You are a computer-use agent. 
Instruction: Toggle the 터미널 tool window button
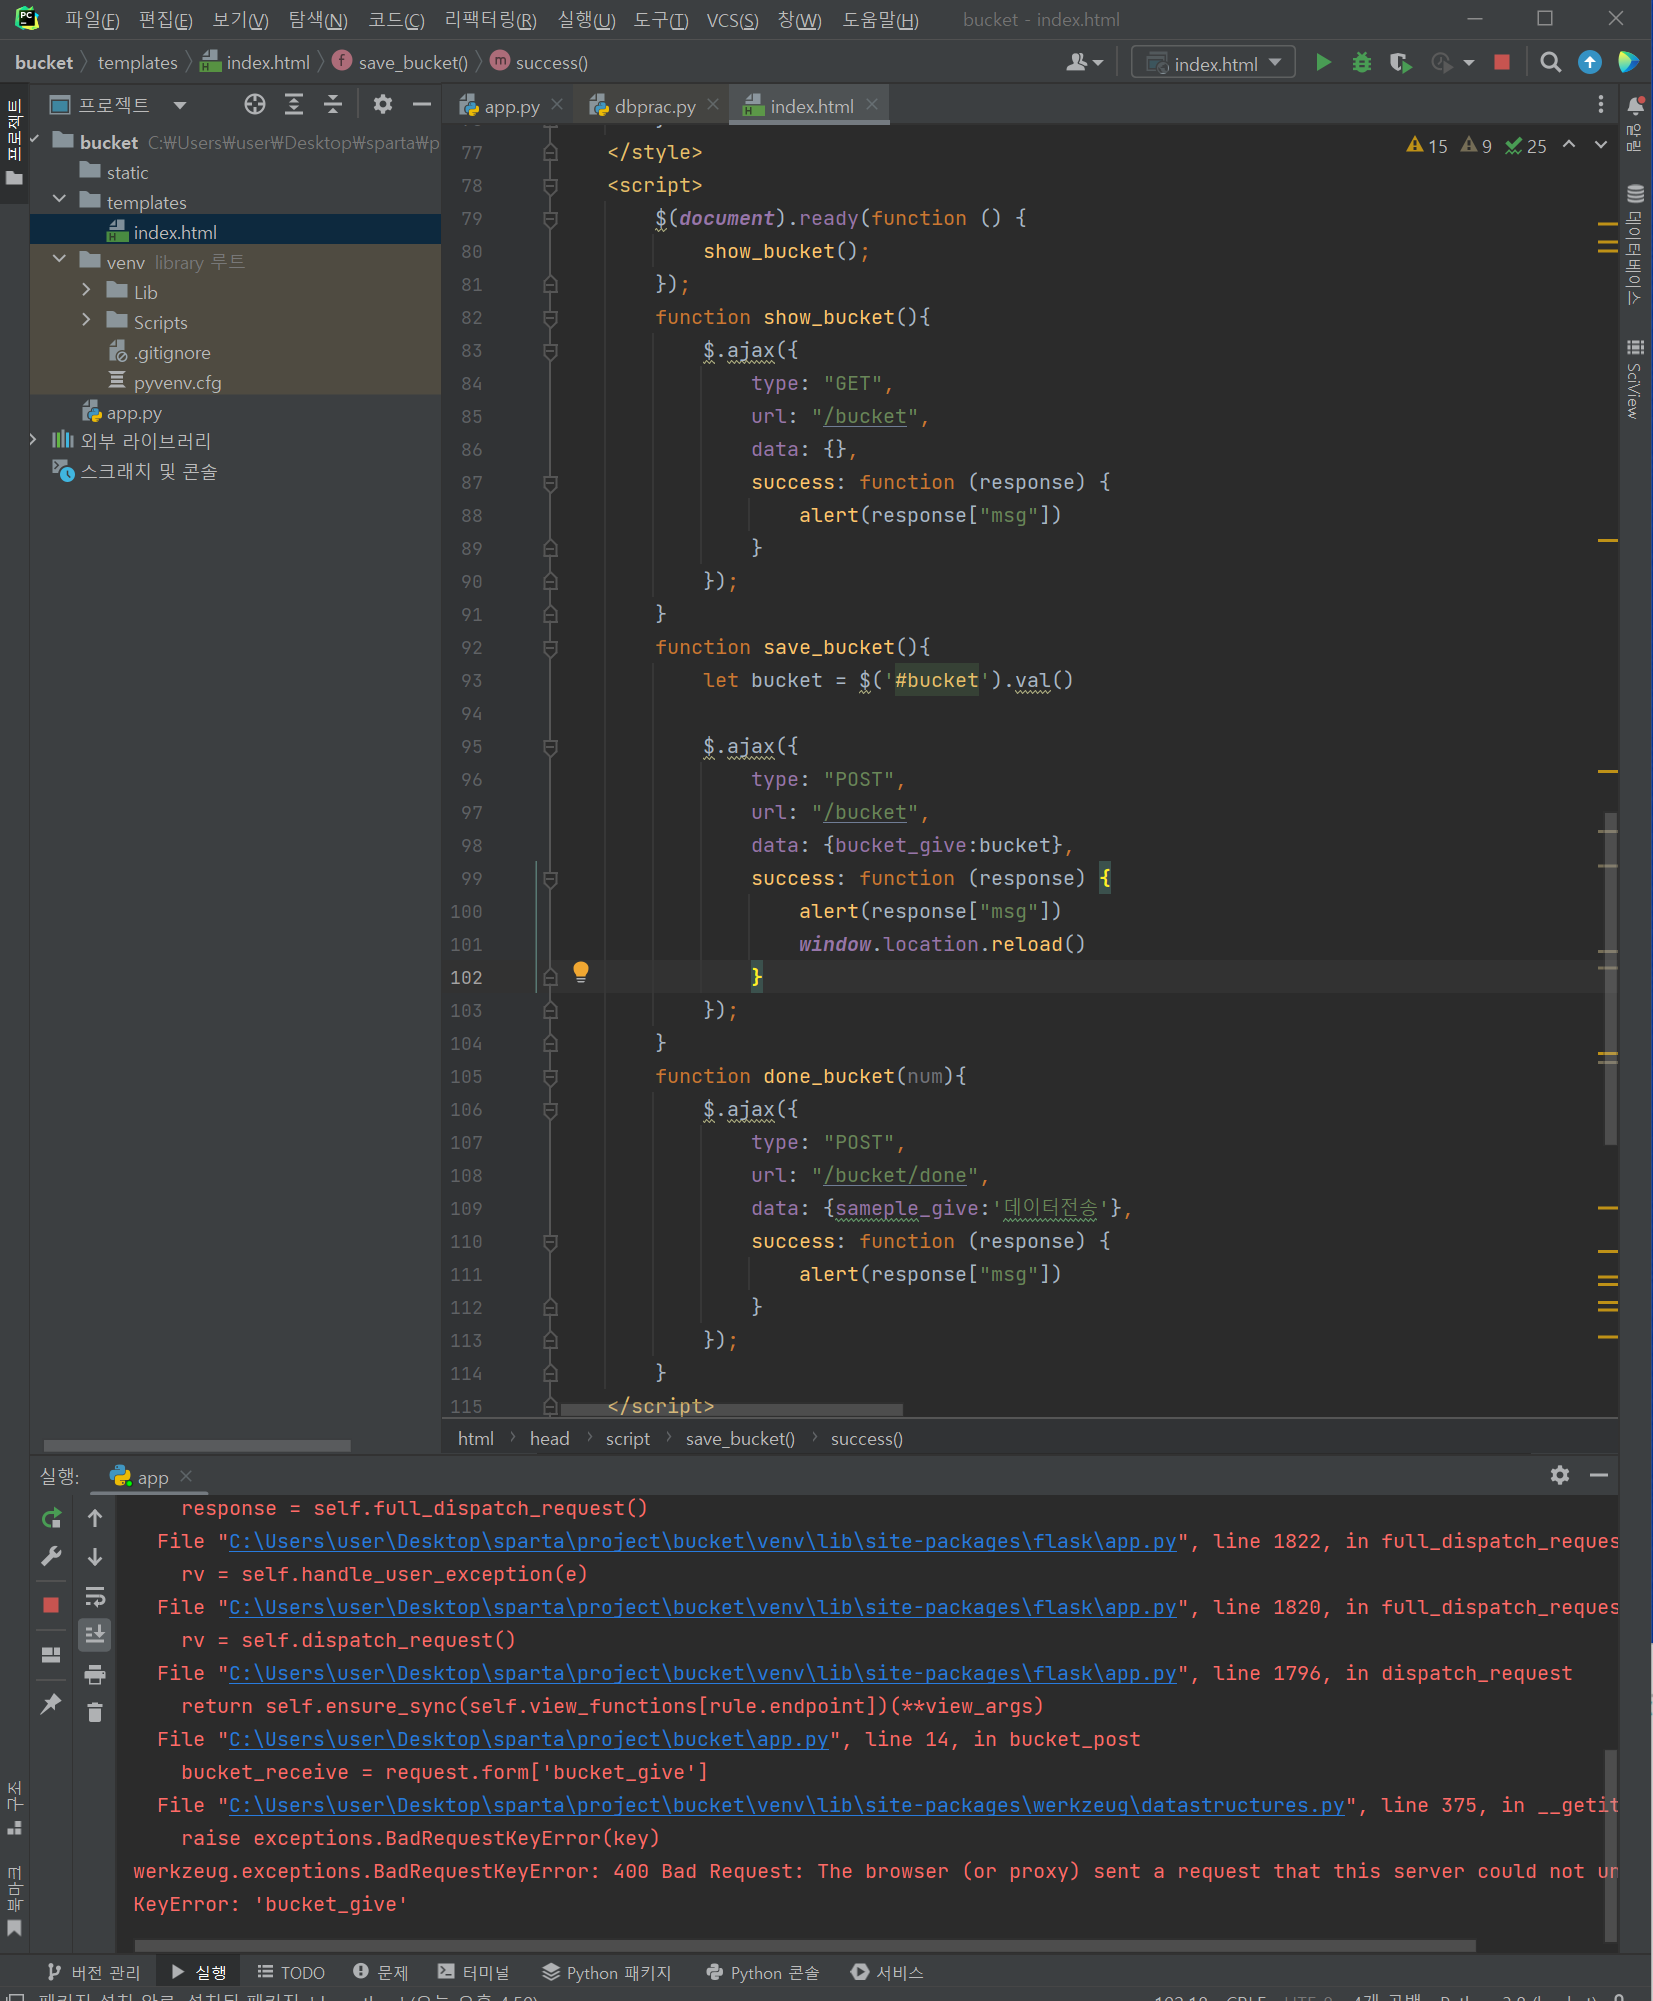[474, 1972]
